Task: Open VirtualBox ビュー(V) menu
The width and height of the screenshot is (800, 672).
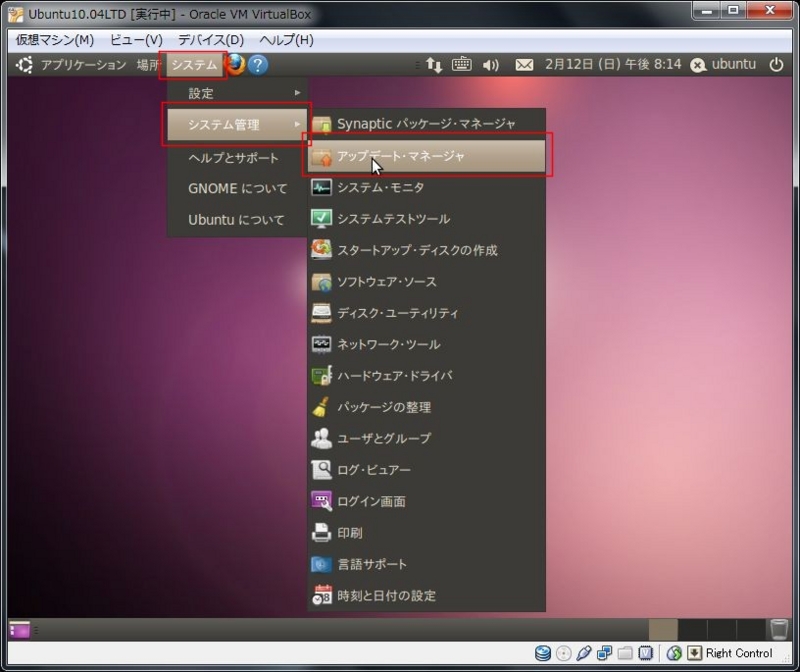Action: point(136,40)
